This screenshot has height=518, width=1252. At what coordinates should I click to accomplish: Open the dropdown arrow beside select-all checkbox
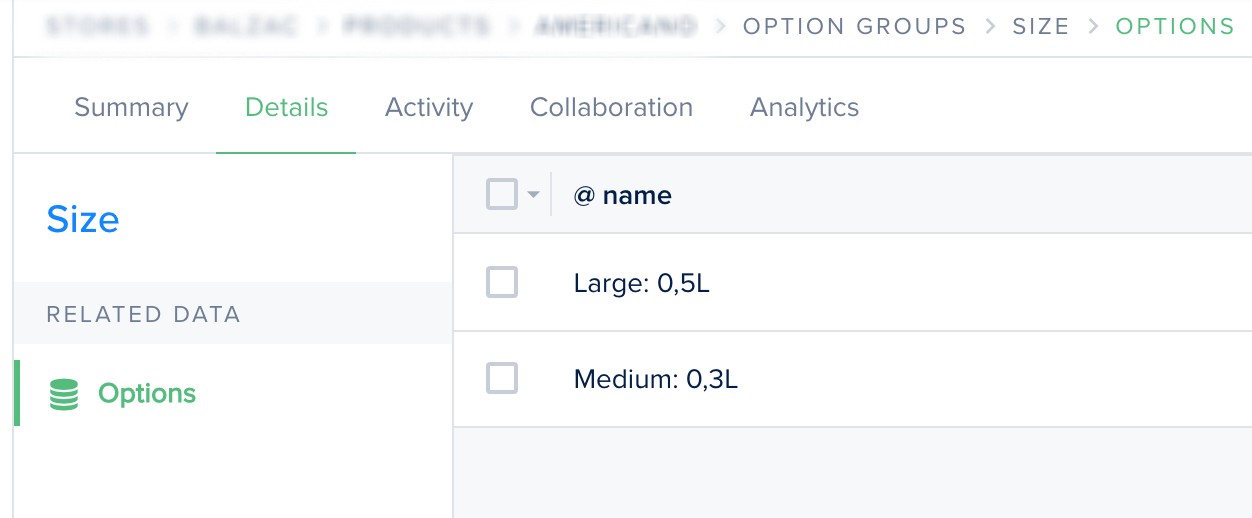click(x=533, y=195)
